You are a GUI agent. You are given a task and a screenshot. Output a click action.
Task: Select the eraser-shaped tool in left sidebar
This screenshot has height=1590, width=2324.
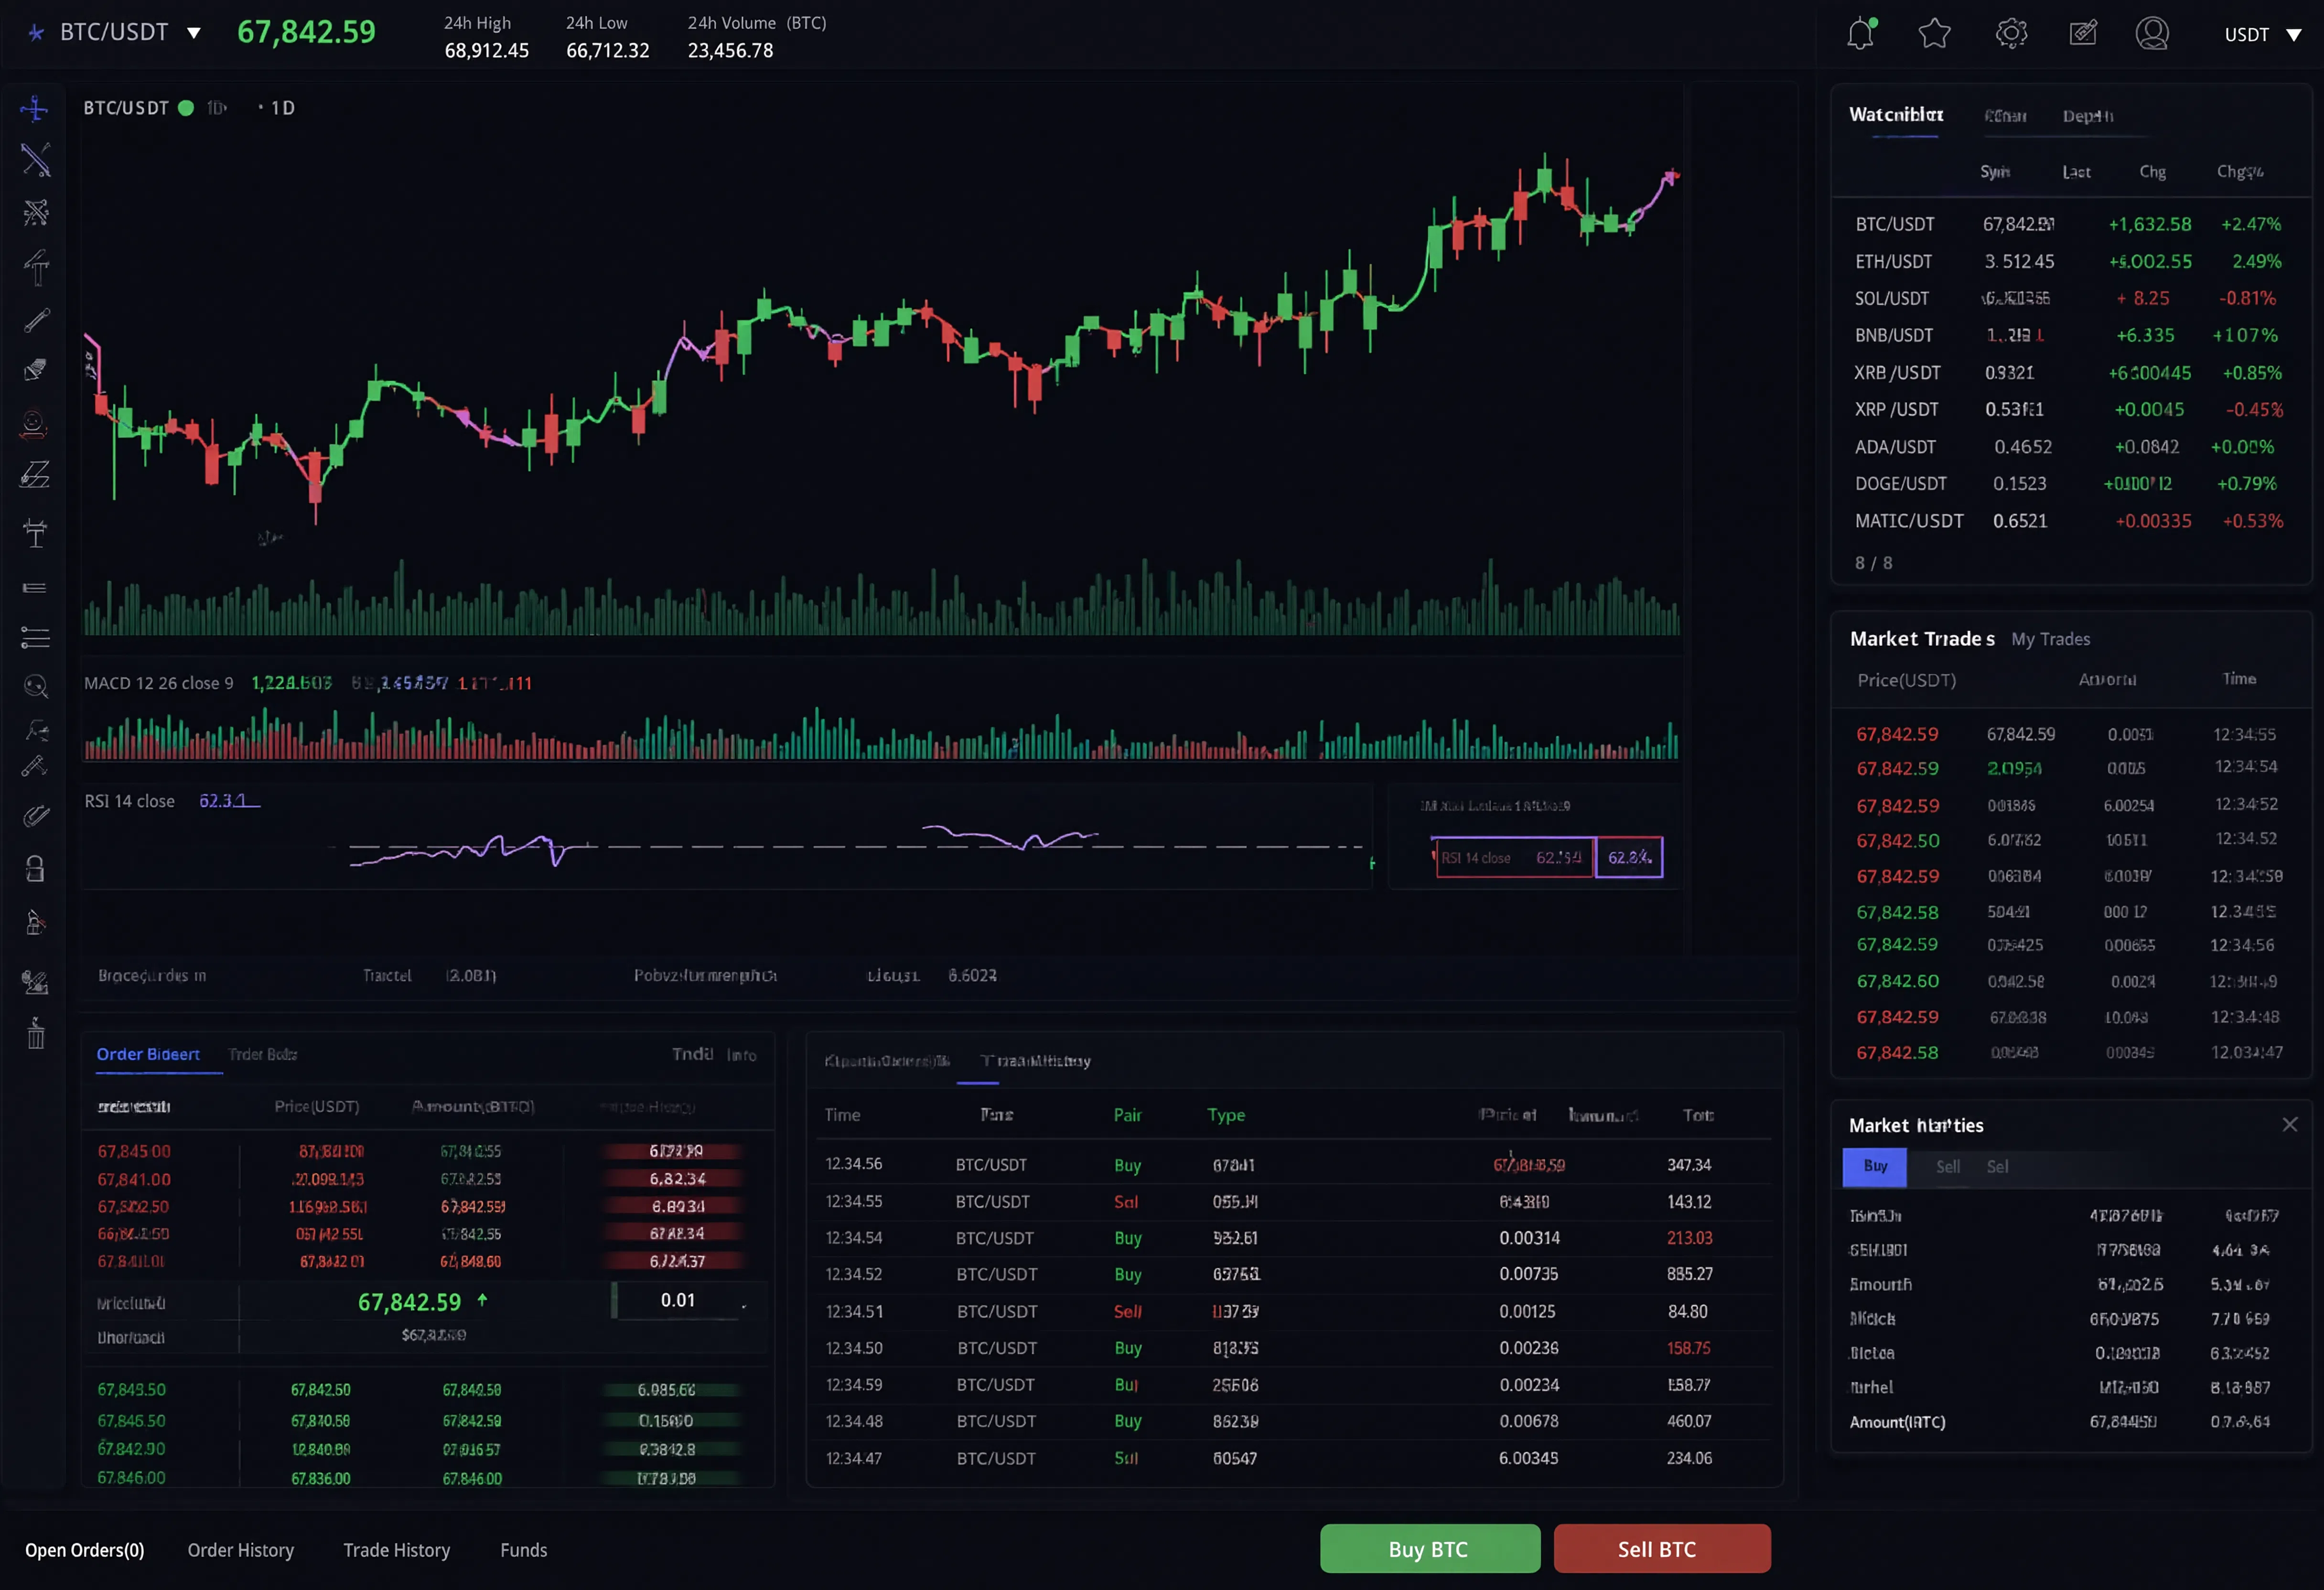point(35,370)
